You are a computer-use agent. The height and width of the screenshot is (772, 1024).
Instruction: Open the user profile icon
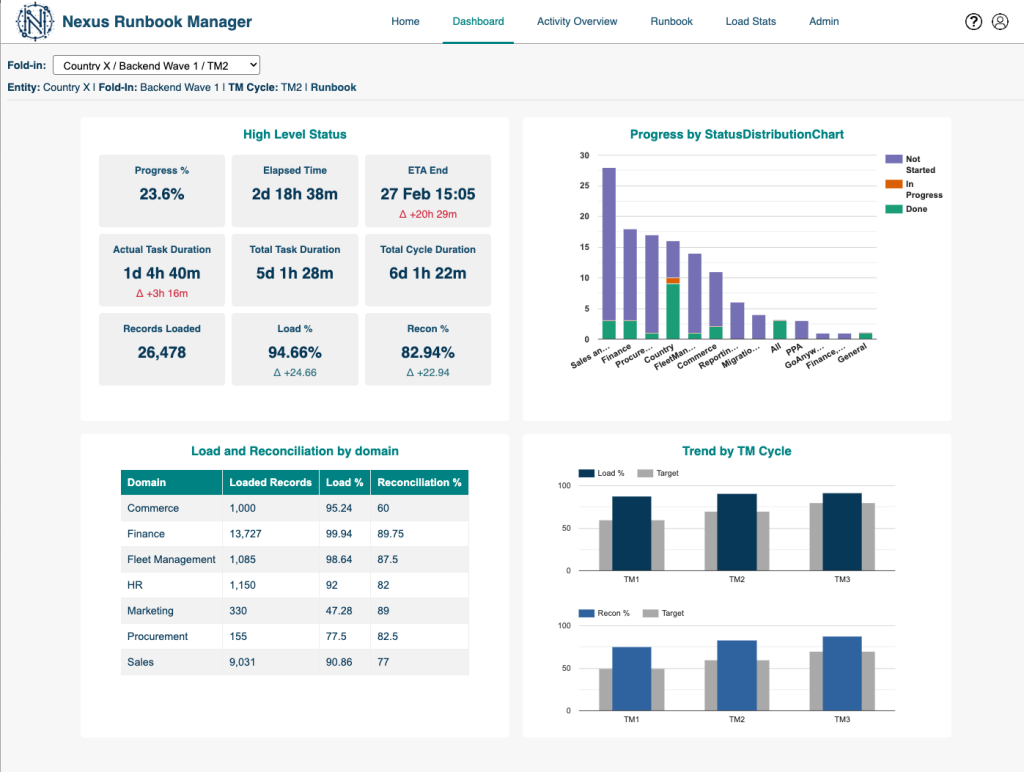coord(999,22)
